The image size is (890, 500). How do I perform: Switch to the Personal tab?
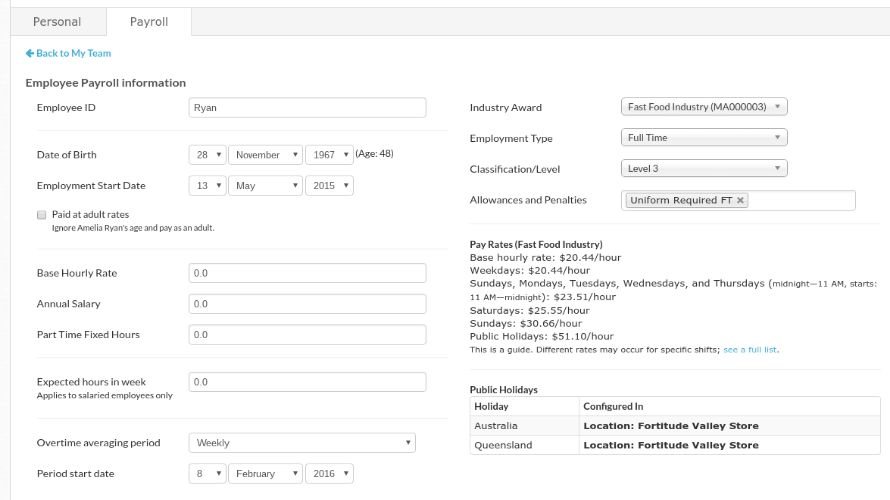(x=57, y=22)
